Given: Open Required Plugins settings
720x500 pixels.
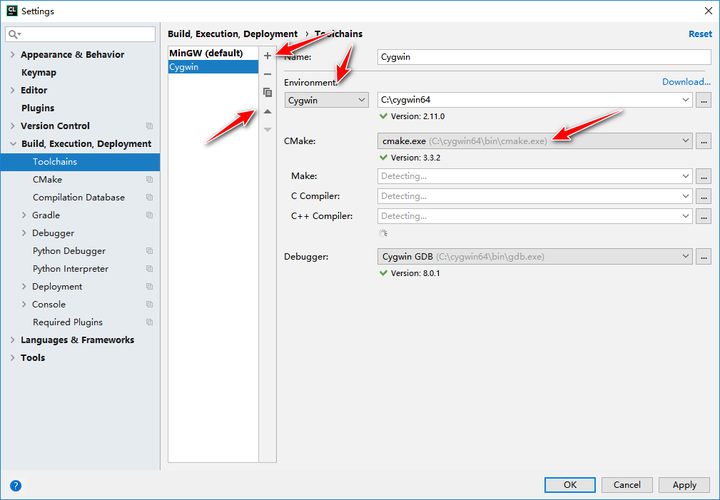Looking at the screenshot, I should coord(68,322).
